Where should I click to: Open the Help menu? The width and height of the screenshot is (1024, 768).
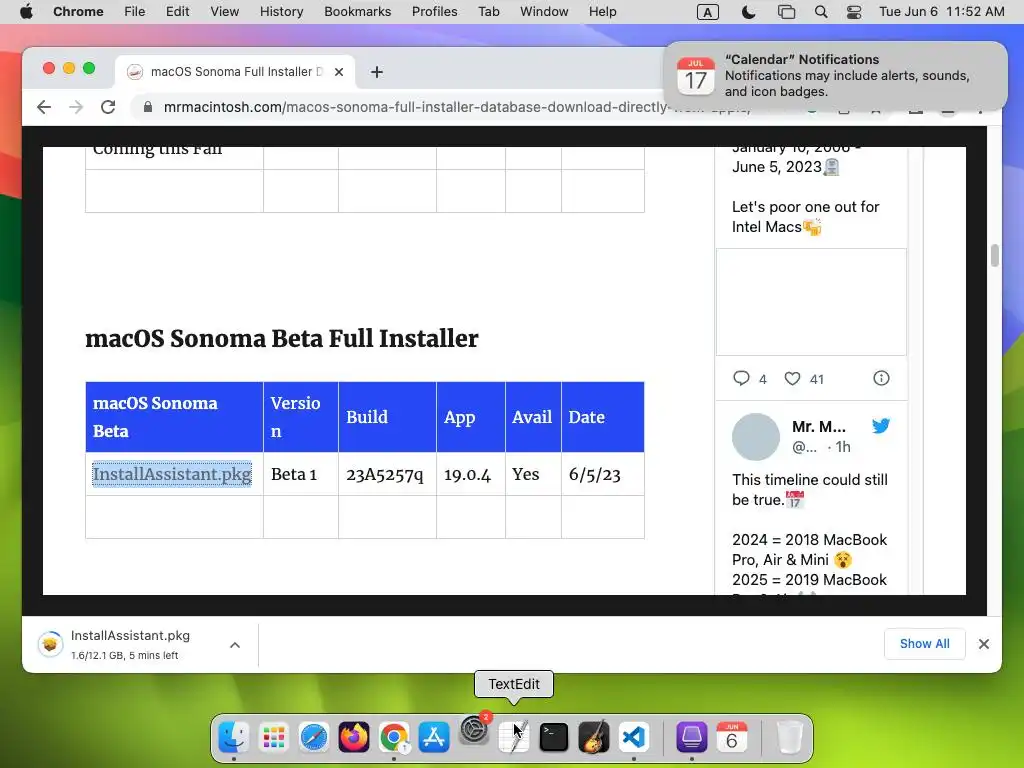(x=602, y=12)
